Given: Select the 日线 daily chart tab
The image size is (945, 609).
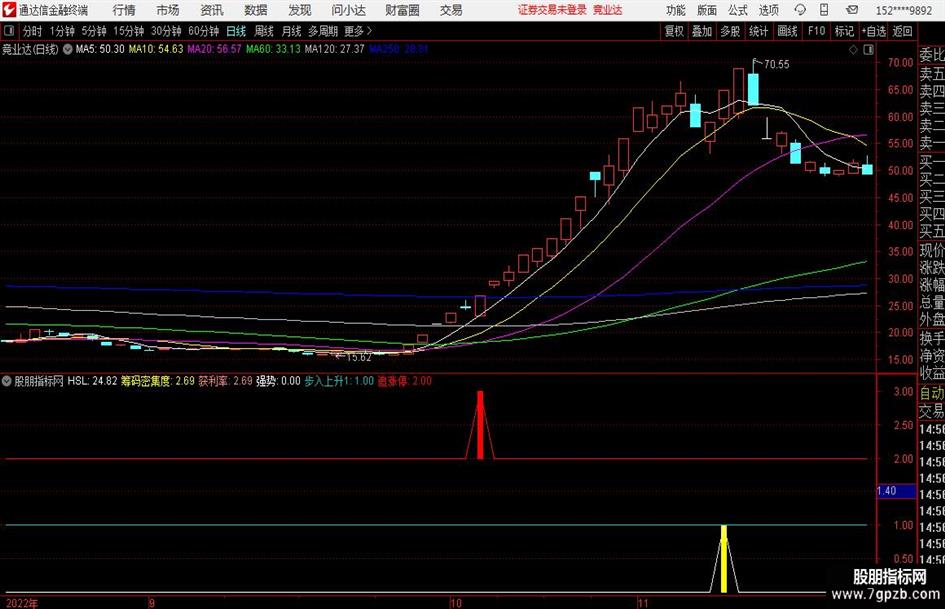Looking at the screenshot, I should click(x=236, y=31).
